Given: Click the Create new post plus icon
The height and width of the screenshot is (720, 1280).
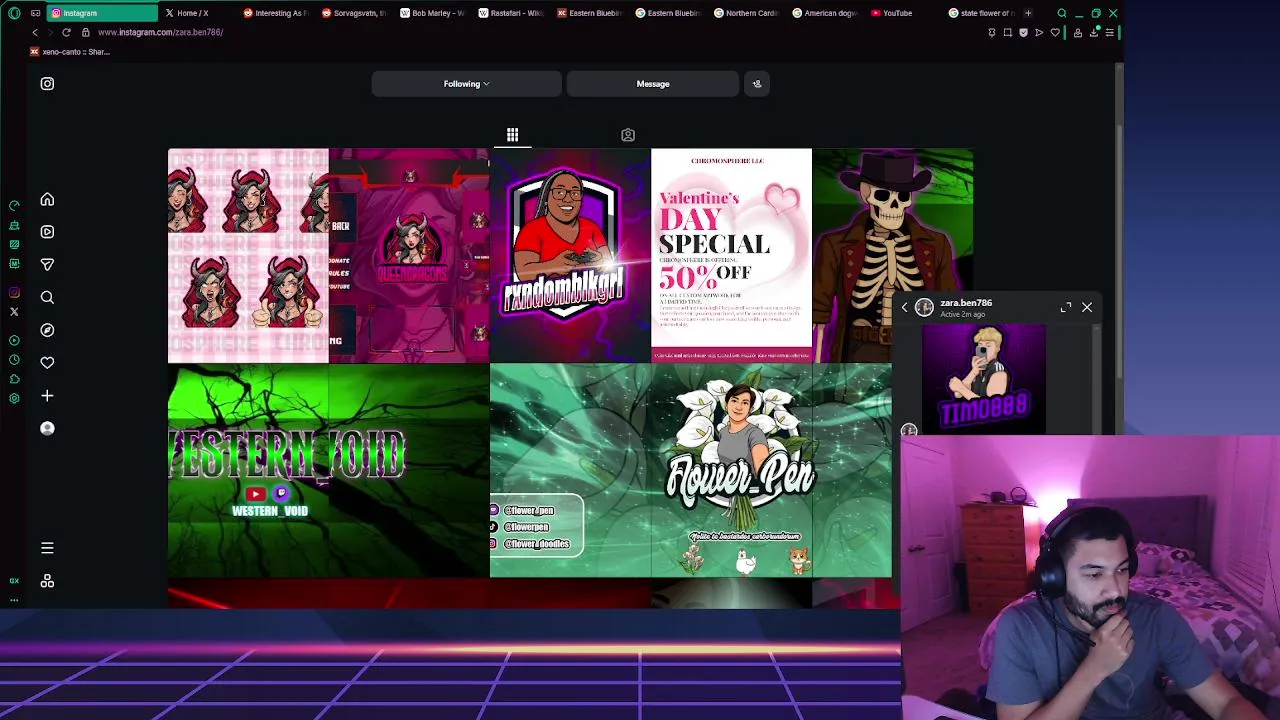Looking at the screenshot, I should tap(47, 396).
